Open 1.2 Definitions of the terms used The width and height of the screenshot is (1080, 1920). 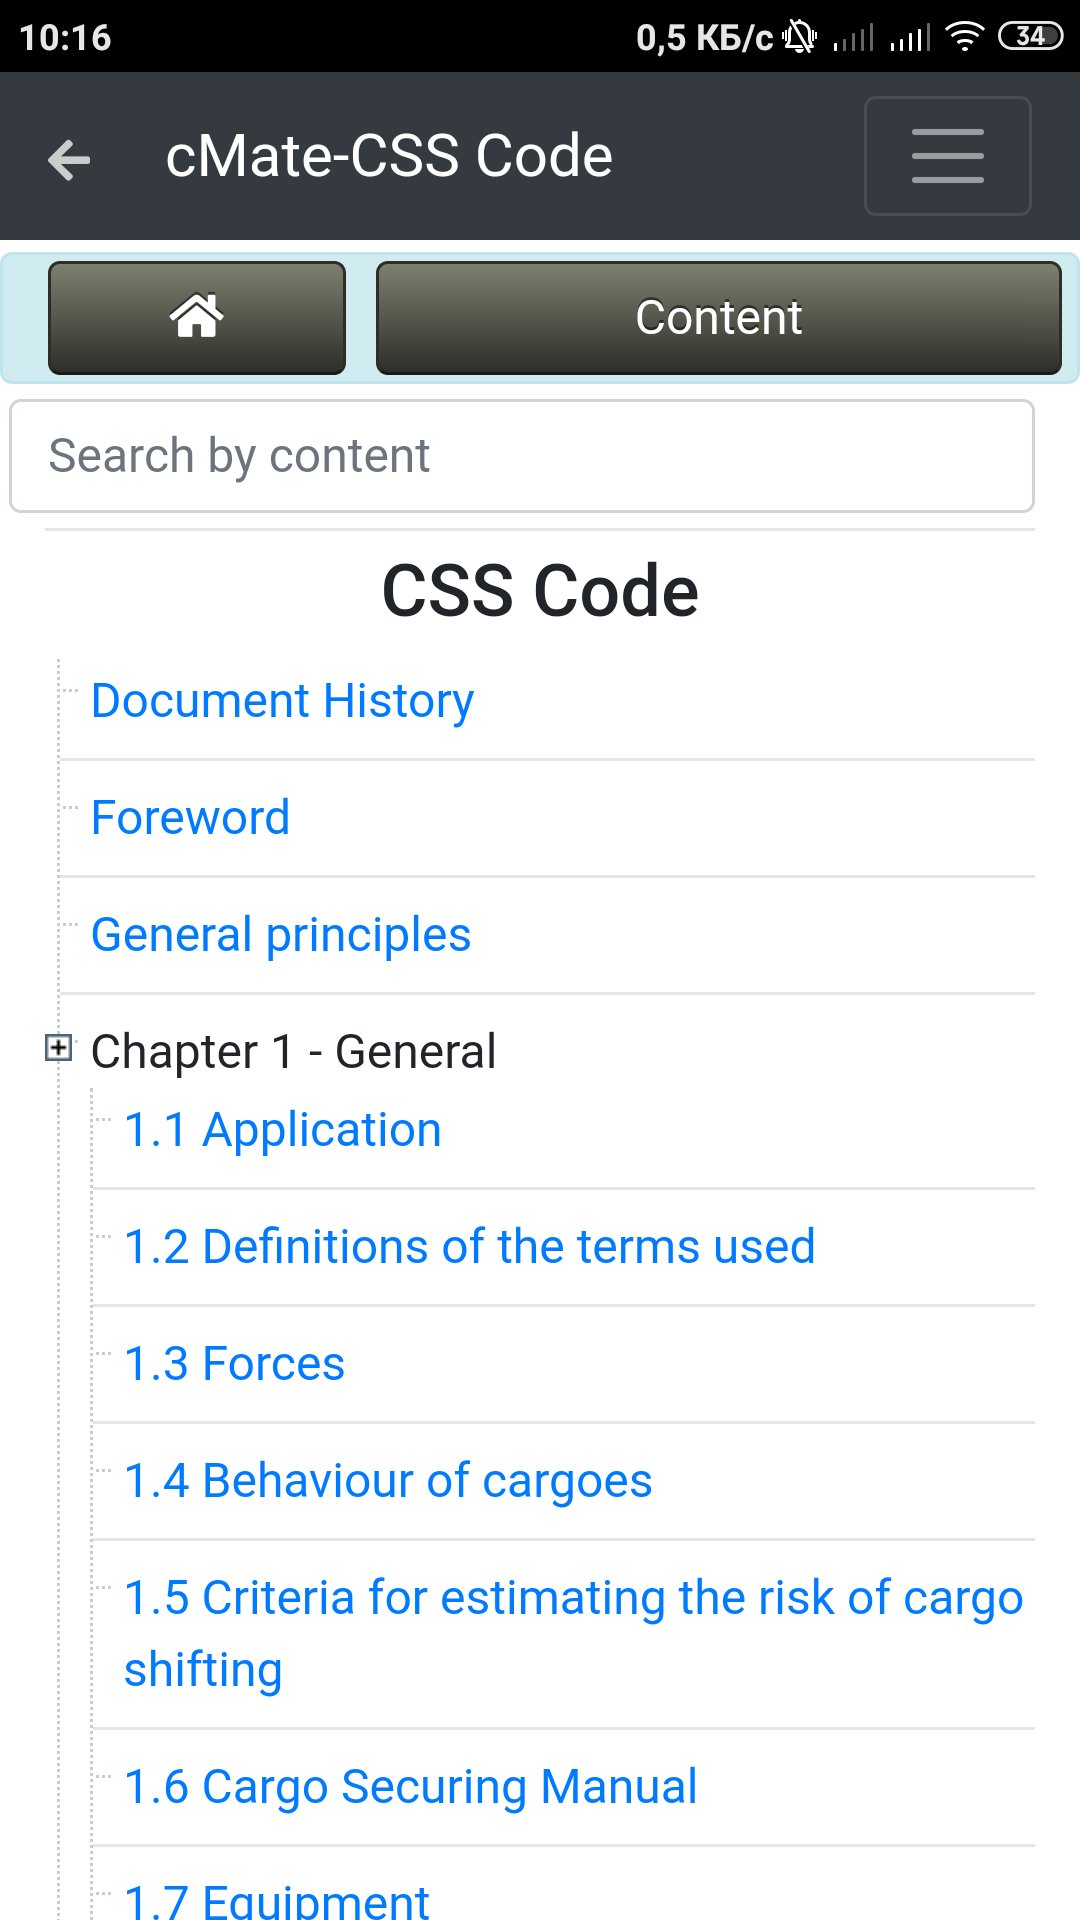[x=469, y=1247]
